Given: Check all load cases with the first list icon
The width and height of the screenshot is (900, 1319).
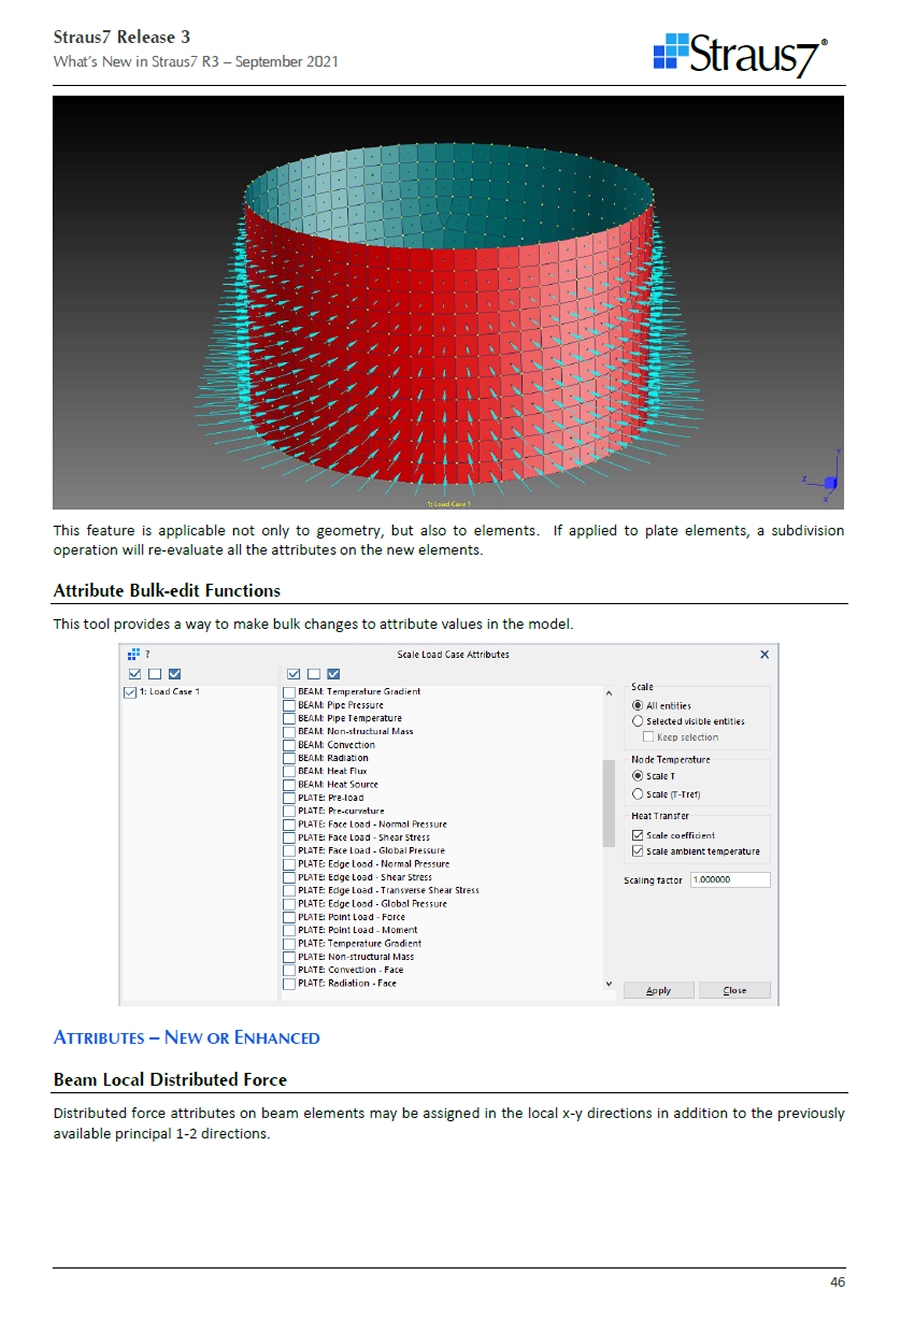Looking at the screenshot, I should tap(135, 674).
